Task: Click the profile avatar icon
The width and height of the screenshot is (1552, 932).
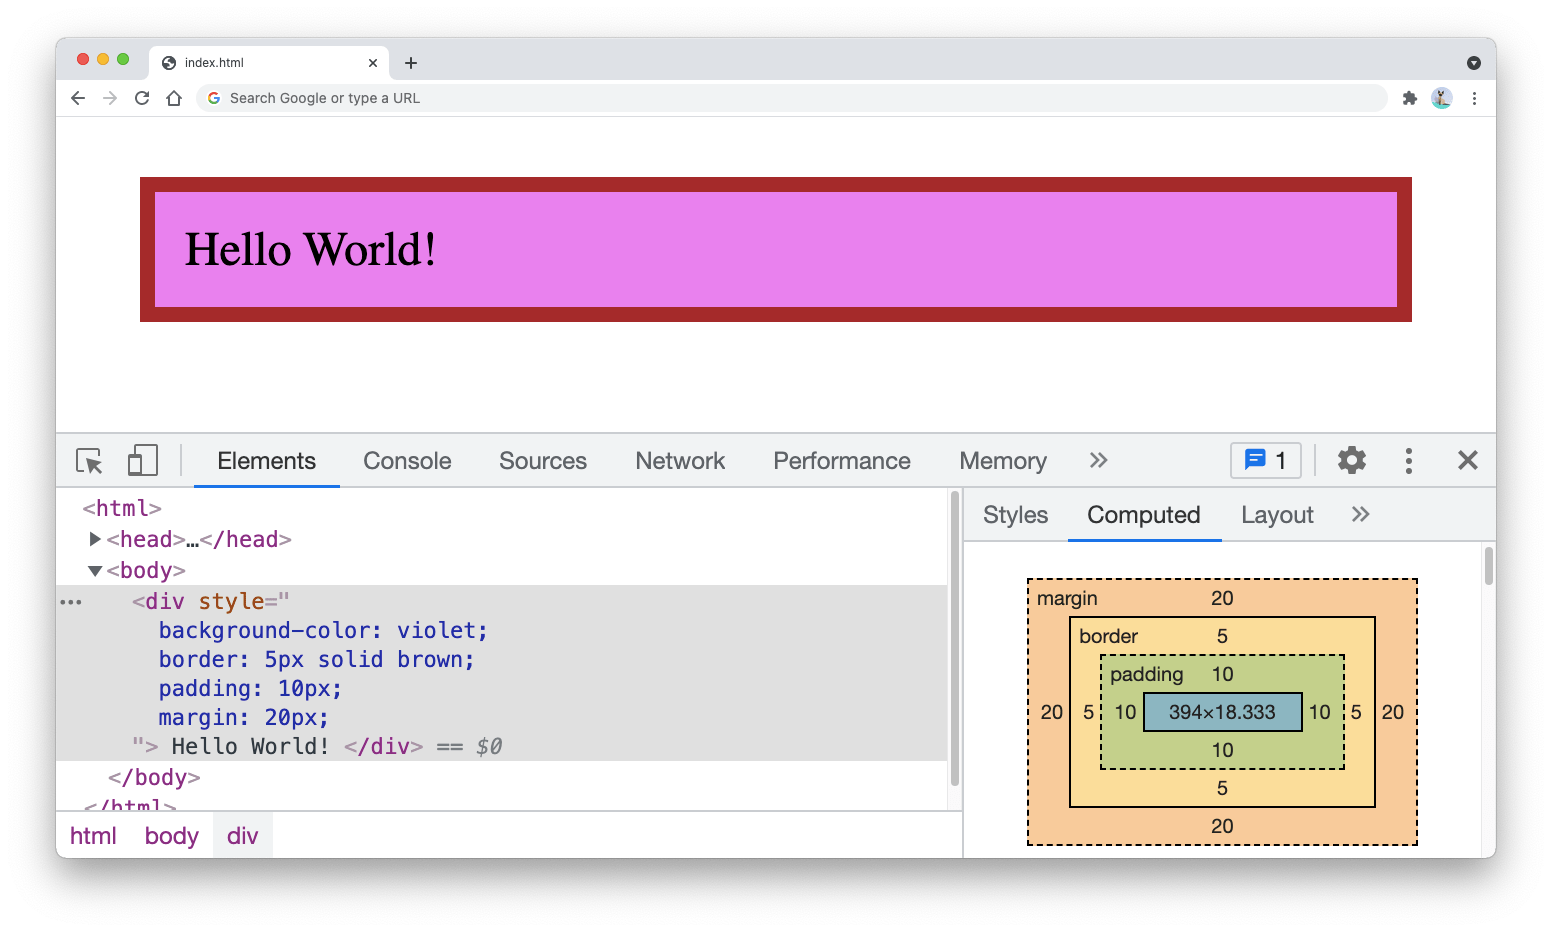Action: tap(1441, 98)
